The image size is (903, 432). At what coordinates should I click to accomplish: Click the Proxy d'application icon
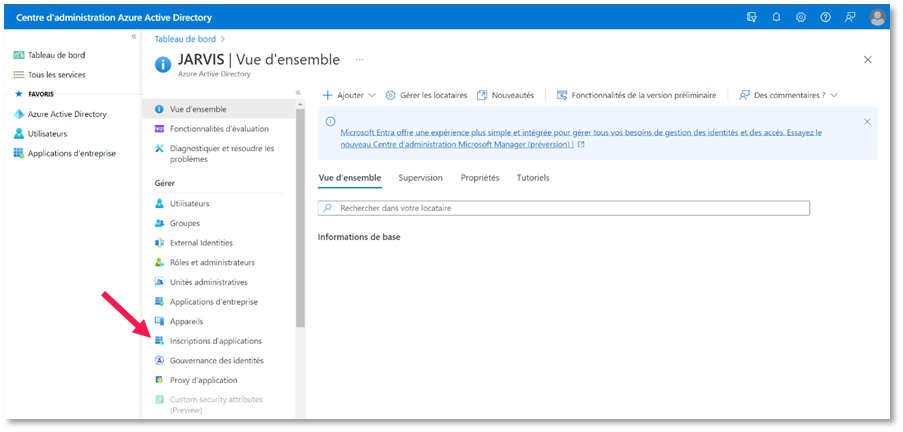(160, 380)
